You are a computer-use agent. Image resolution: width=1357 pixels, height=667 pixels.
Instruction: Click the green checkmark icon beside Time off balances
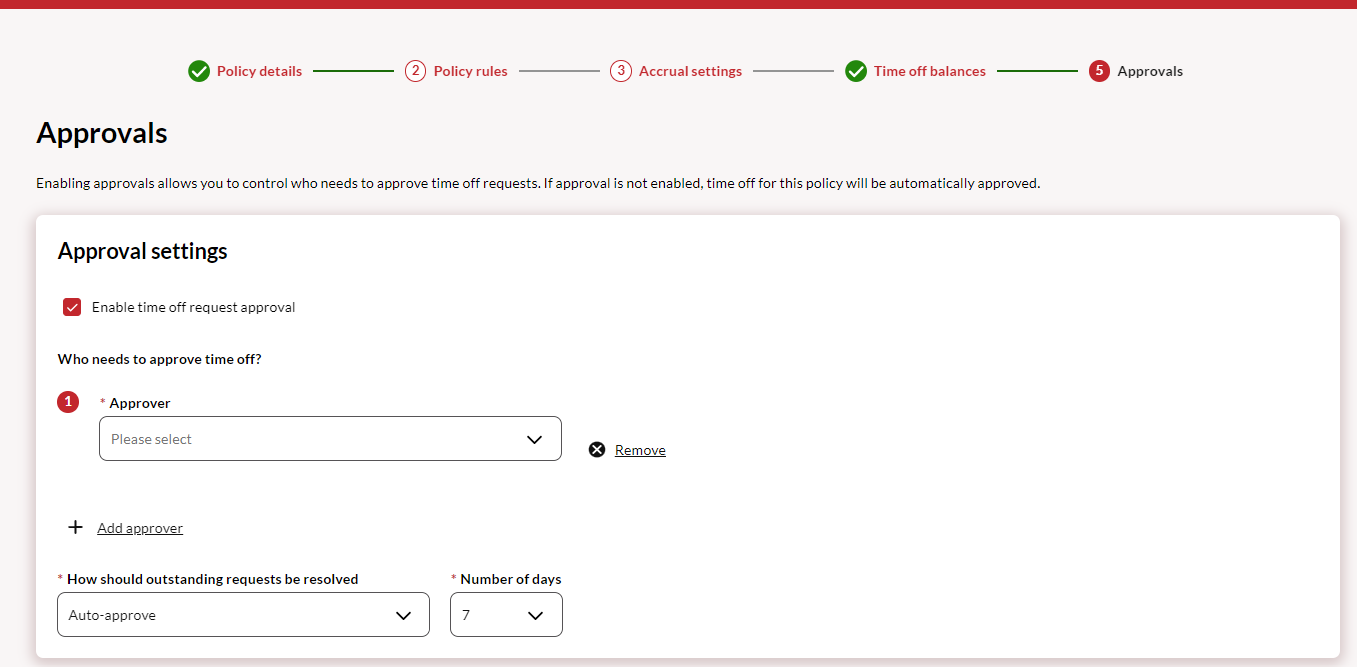tap(856, 71)
